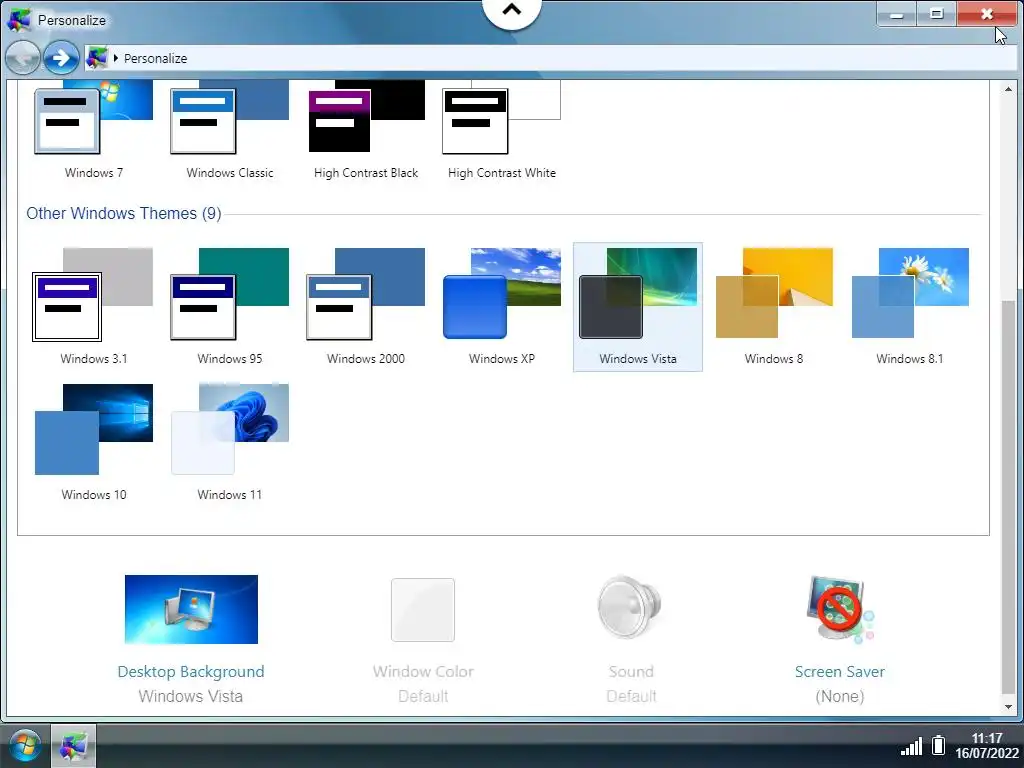Apply the Windows Classic theme

[x=229, y=131]
